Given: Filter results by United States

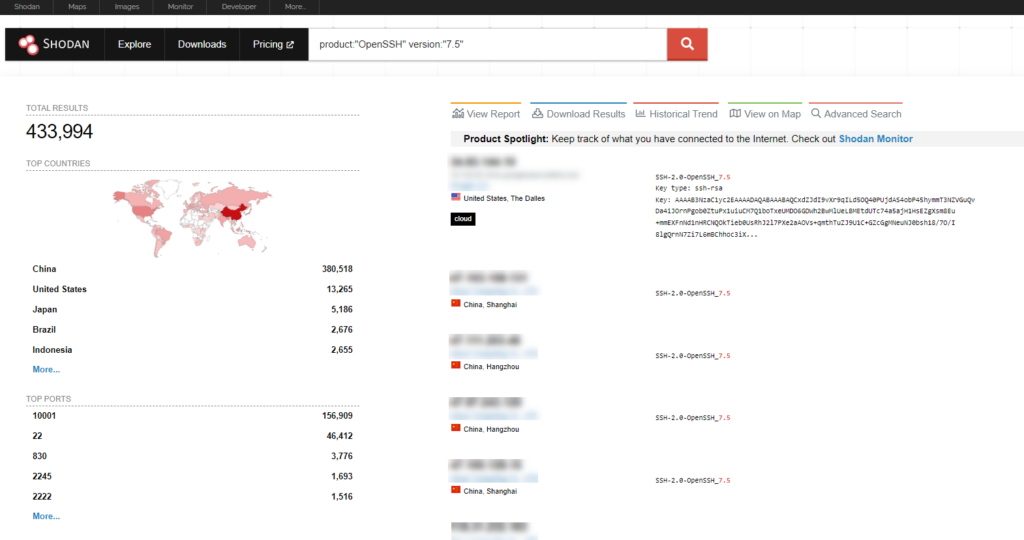Looking at the screenshot, I should tap(59, 289).
